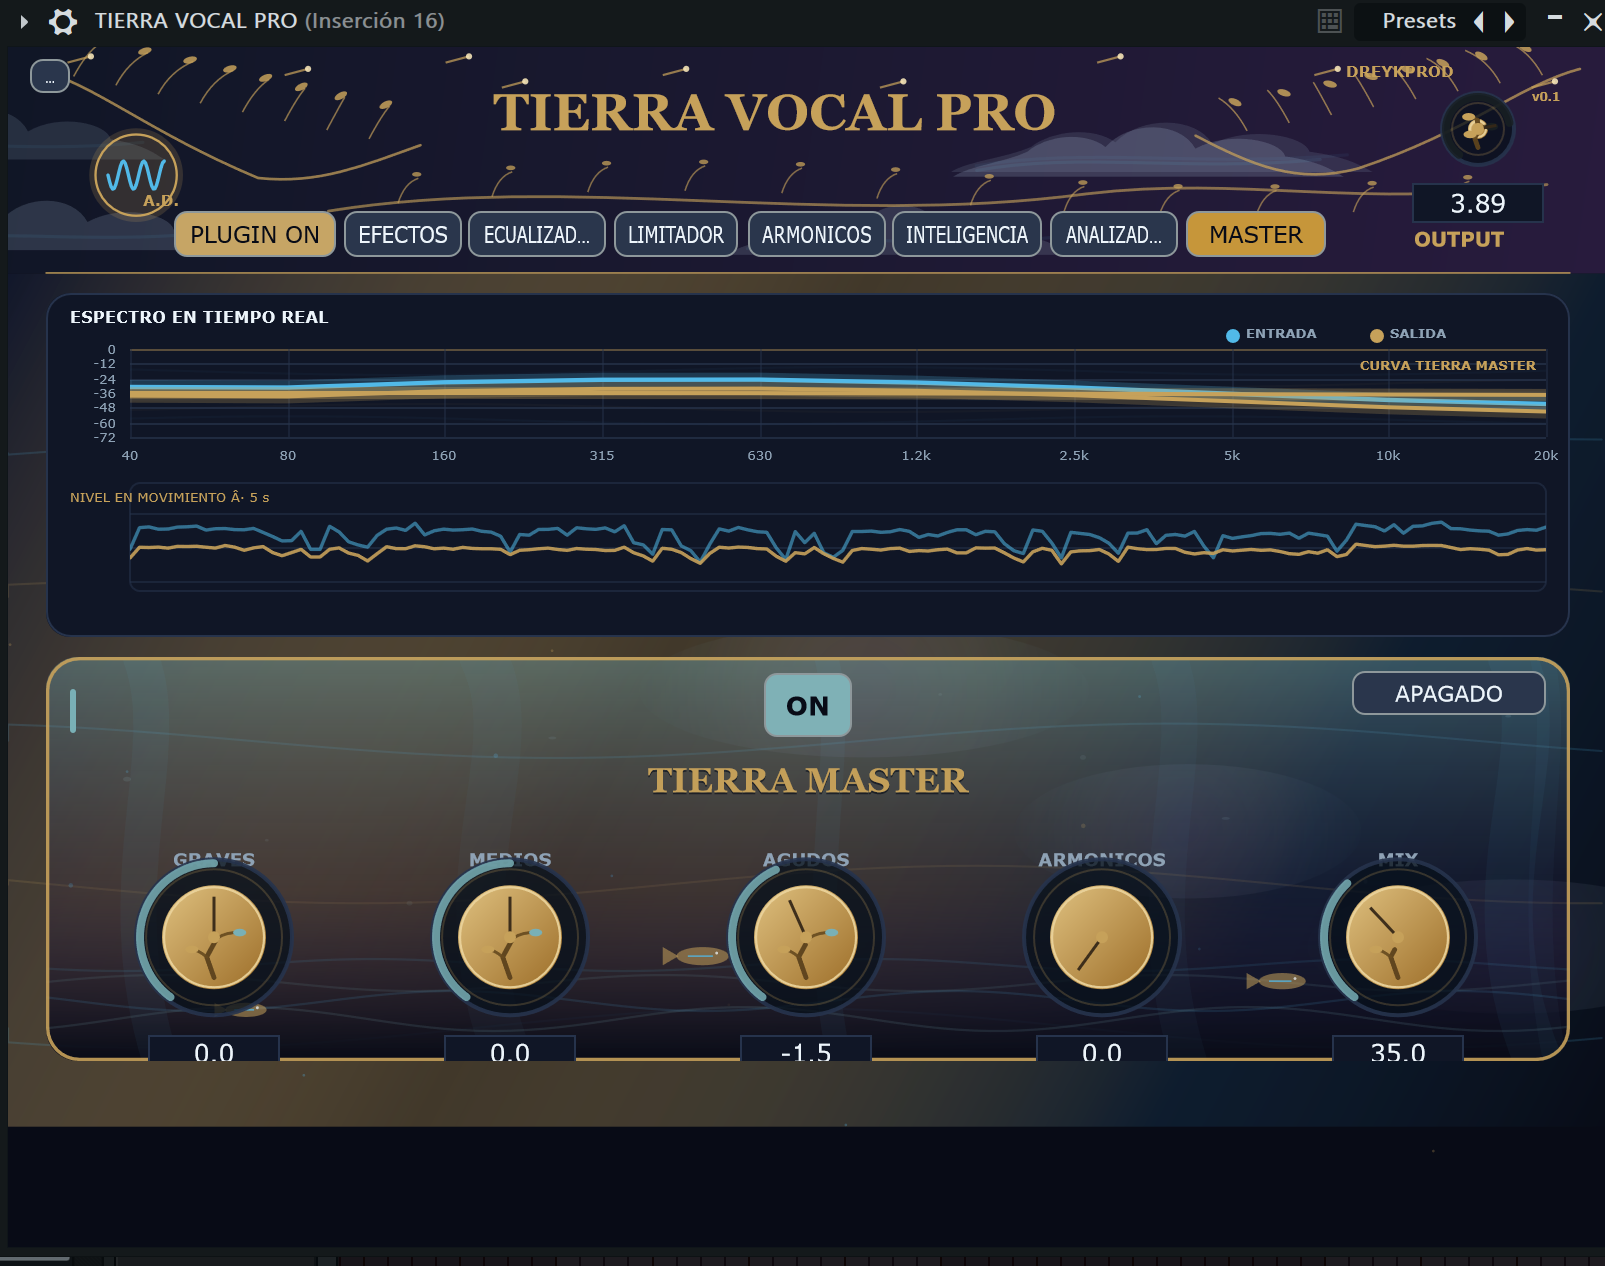Toggle the Tierra Master ON button
1605x1266 pixels.
[x=808, y=705]
